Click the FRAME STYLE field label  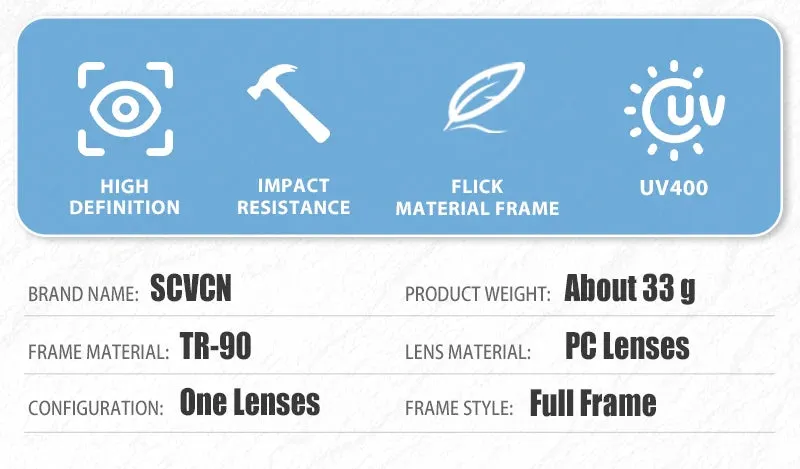point(459,408)
